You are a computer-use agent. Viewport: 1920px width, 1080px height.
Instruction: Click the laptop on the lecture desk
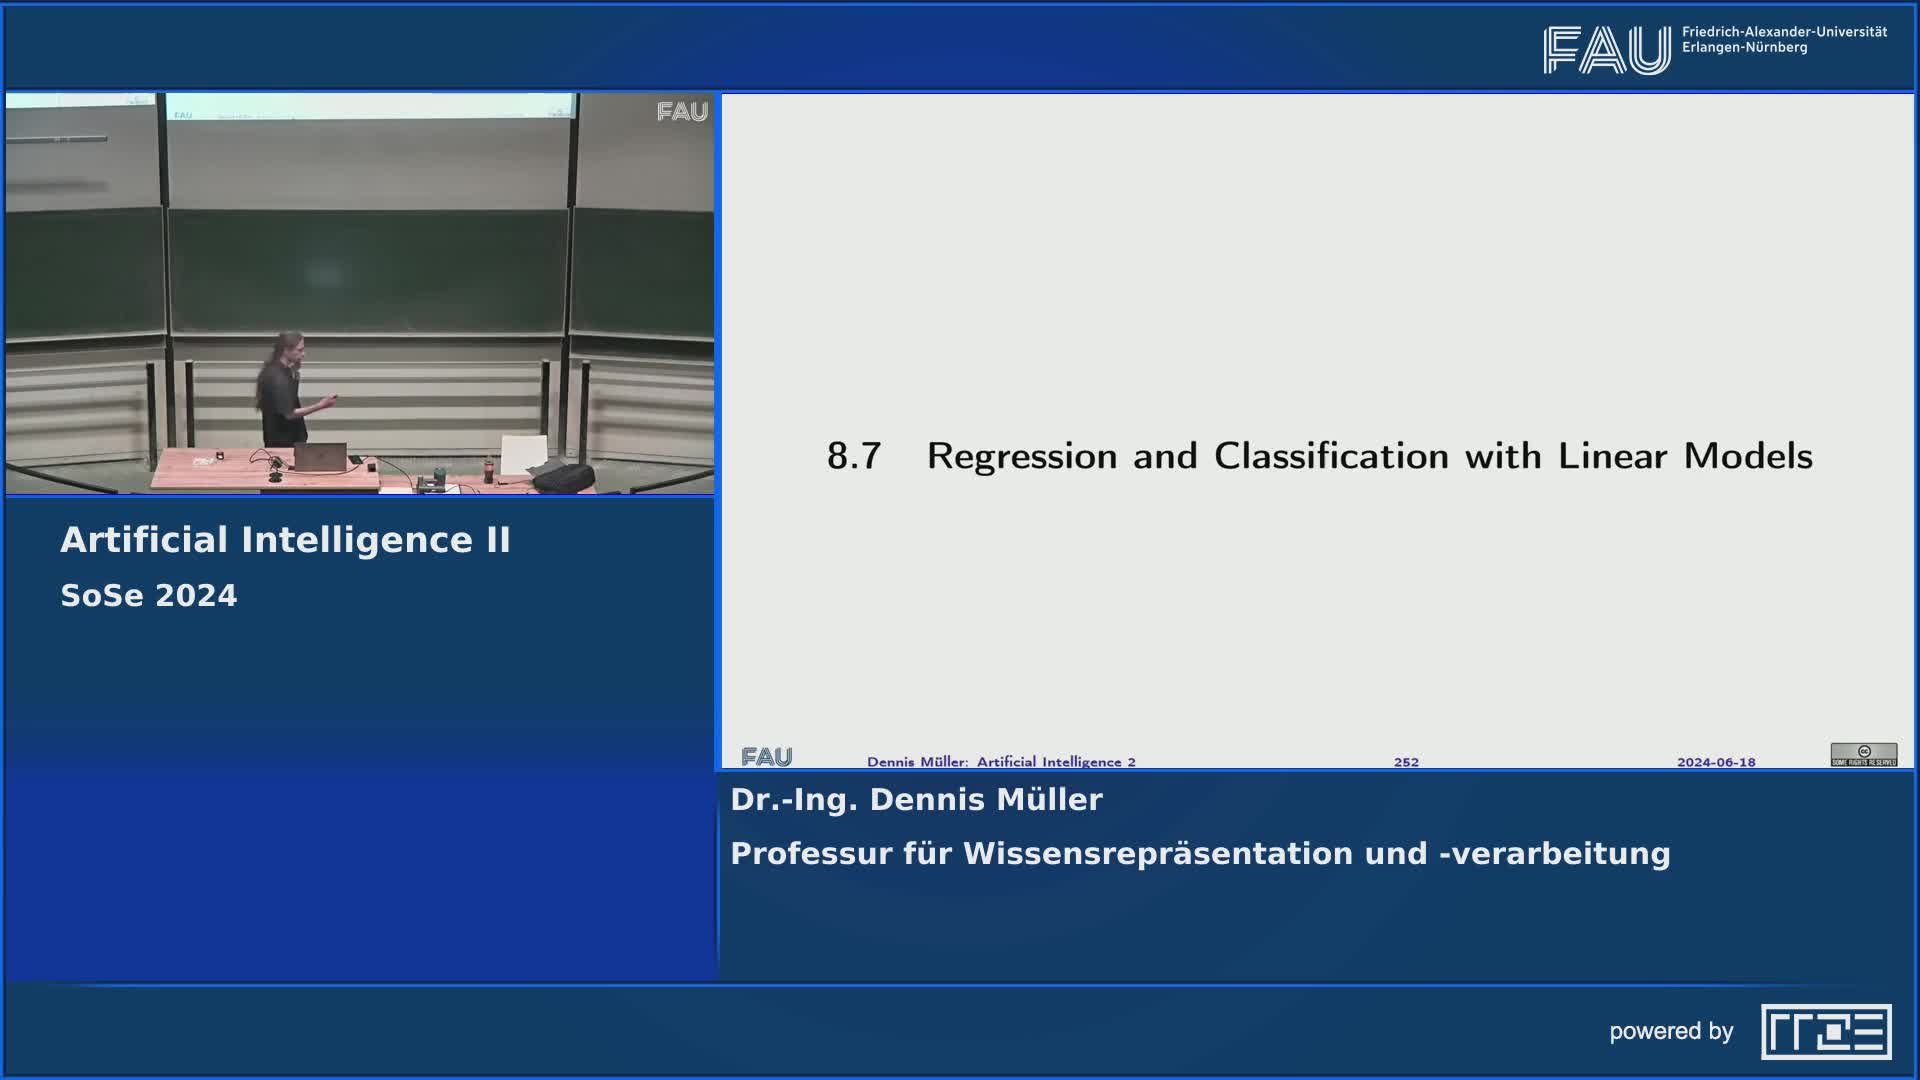pyautogui.click(x=320, y=458)
